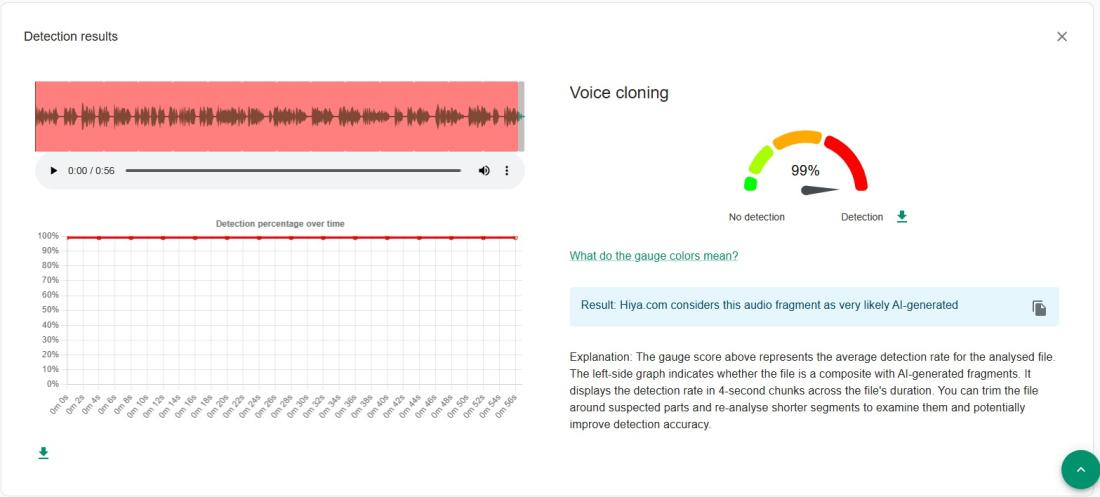Open "What do the gauge colors mean?" link

pyautogui.click(x=653, y=256)
